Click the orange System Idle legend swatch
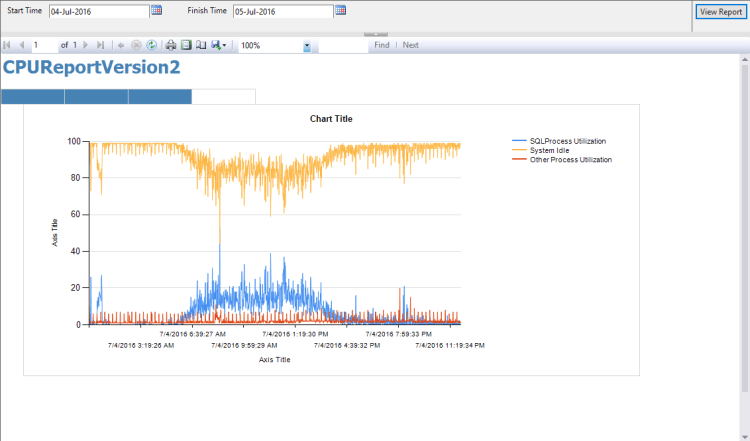Viewport: 750px width, 441px height. pyautogui.click(x=519, y=150)
